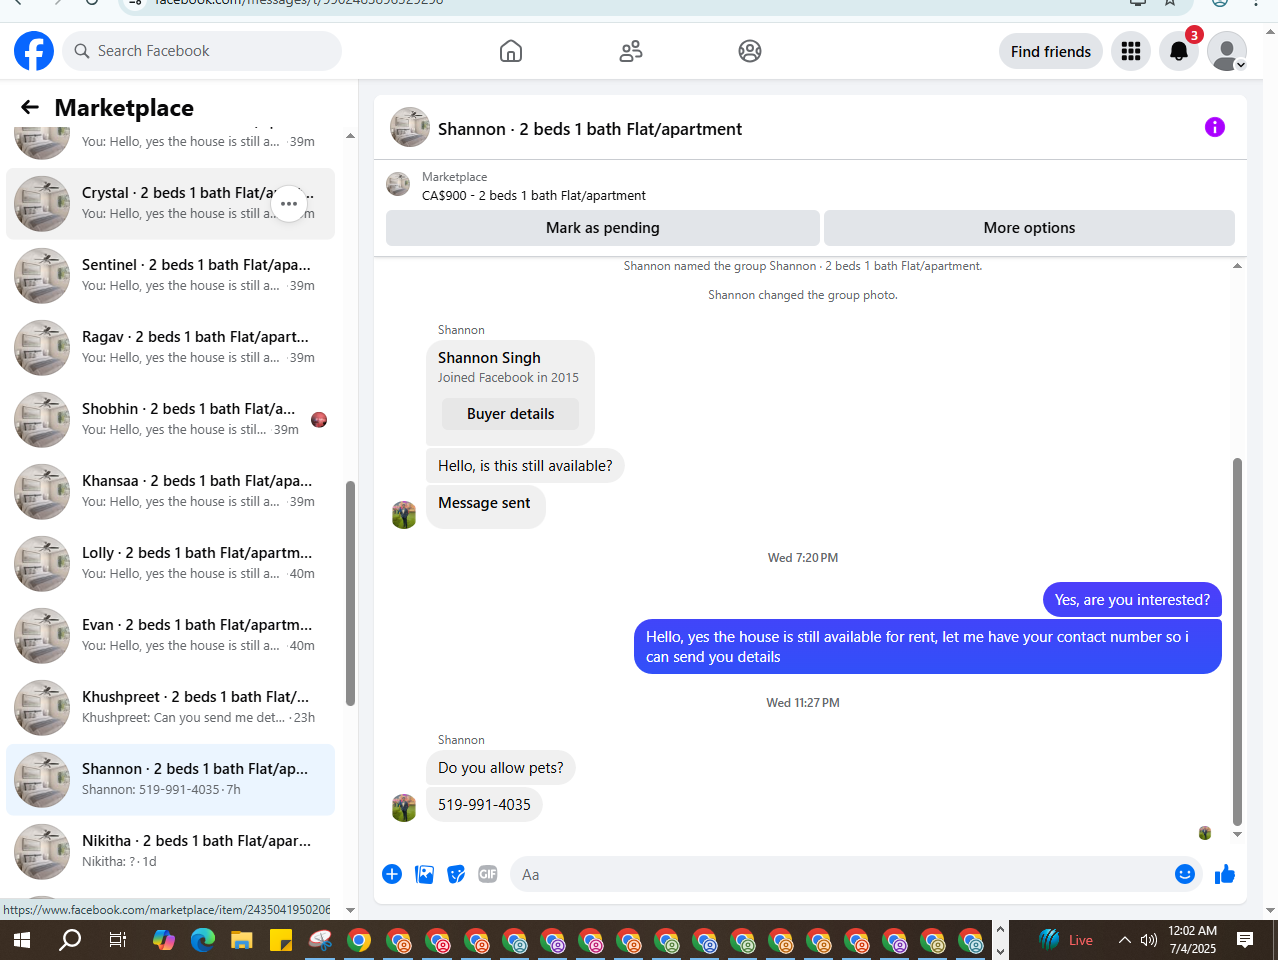Open the notifications bell
This screenshot has width=1278, height=960.
pyautogui.click(x=1179, y=51)
